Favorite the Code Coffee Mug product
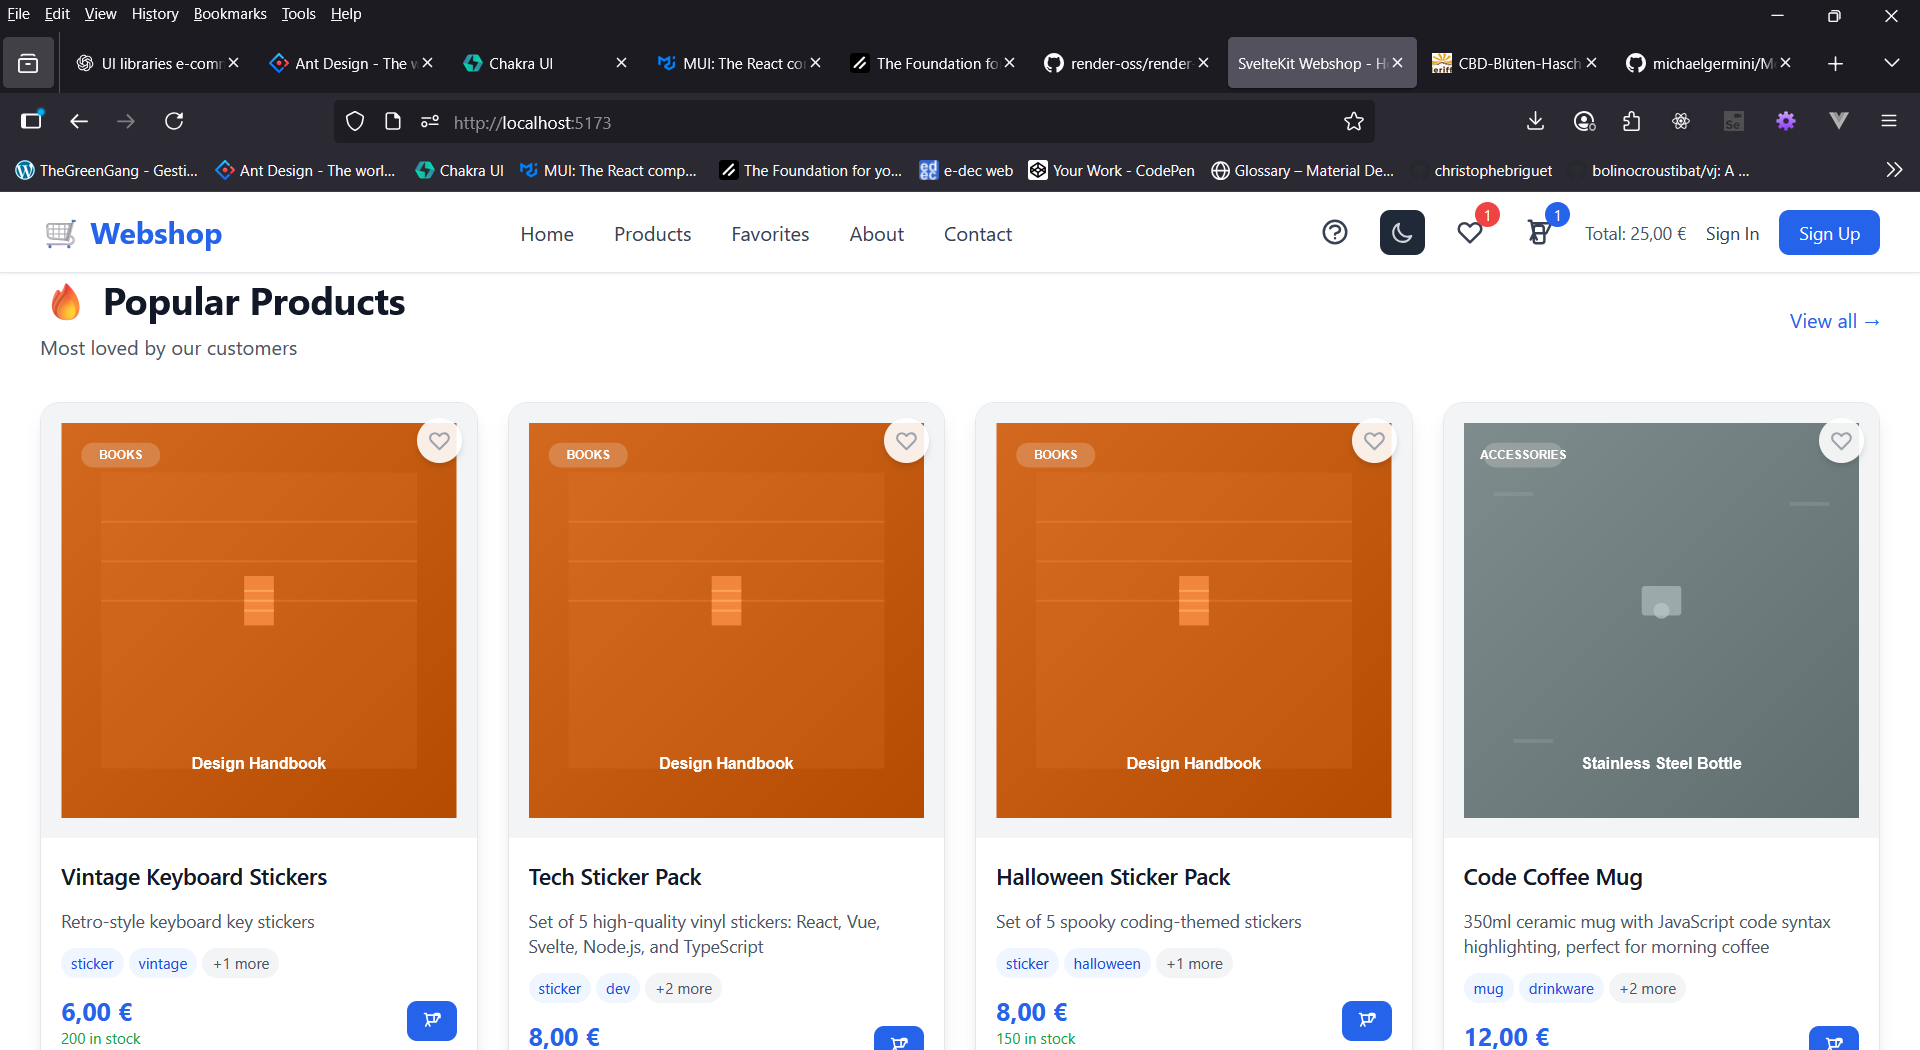The width and height of the screenshot is (1920, 1050). click(x=1841, y=441)
